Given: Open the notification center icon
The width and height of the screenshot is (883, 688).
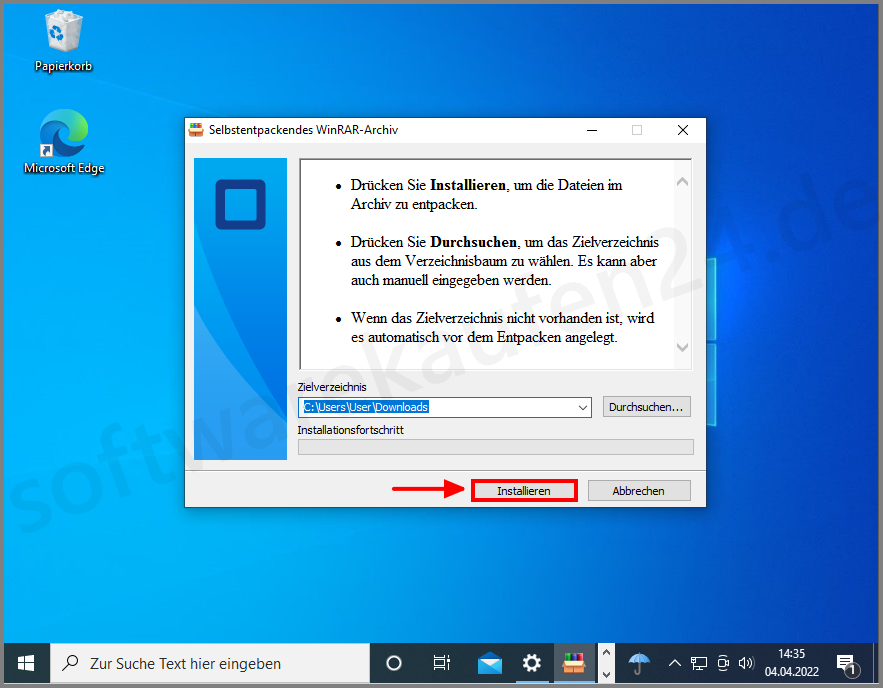Looking at the screenshot, I should [847, 664].
